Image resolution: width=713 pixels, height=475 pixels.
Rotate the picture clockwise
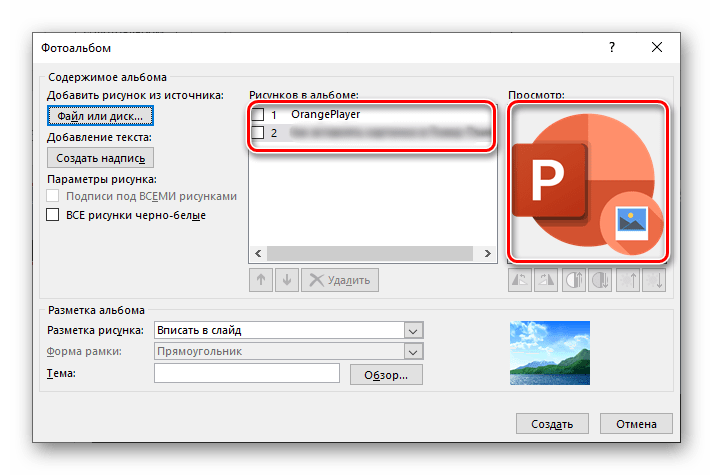coord(546,280)
